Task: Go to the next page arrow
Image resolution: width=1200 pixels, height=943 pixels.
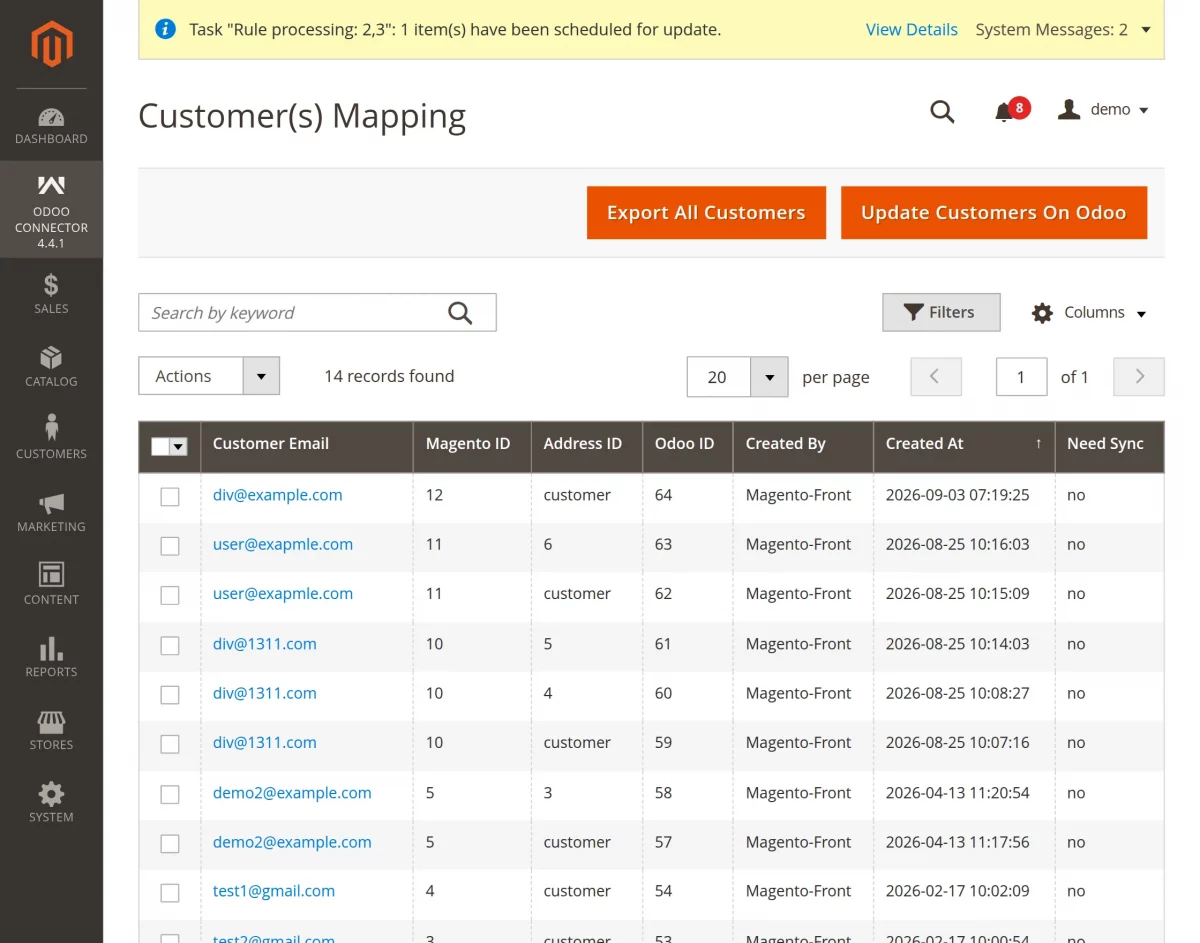Action: tap(1139, 377)
